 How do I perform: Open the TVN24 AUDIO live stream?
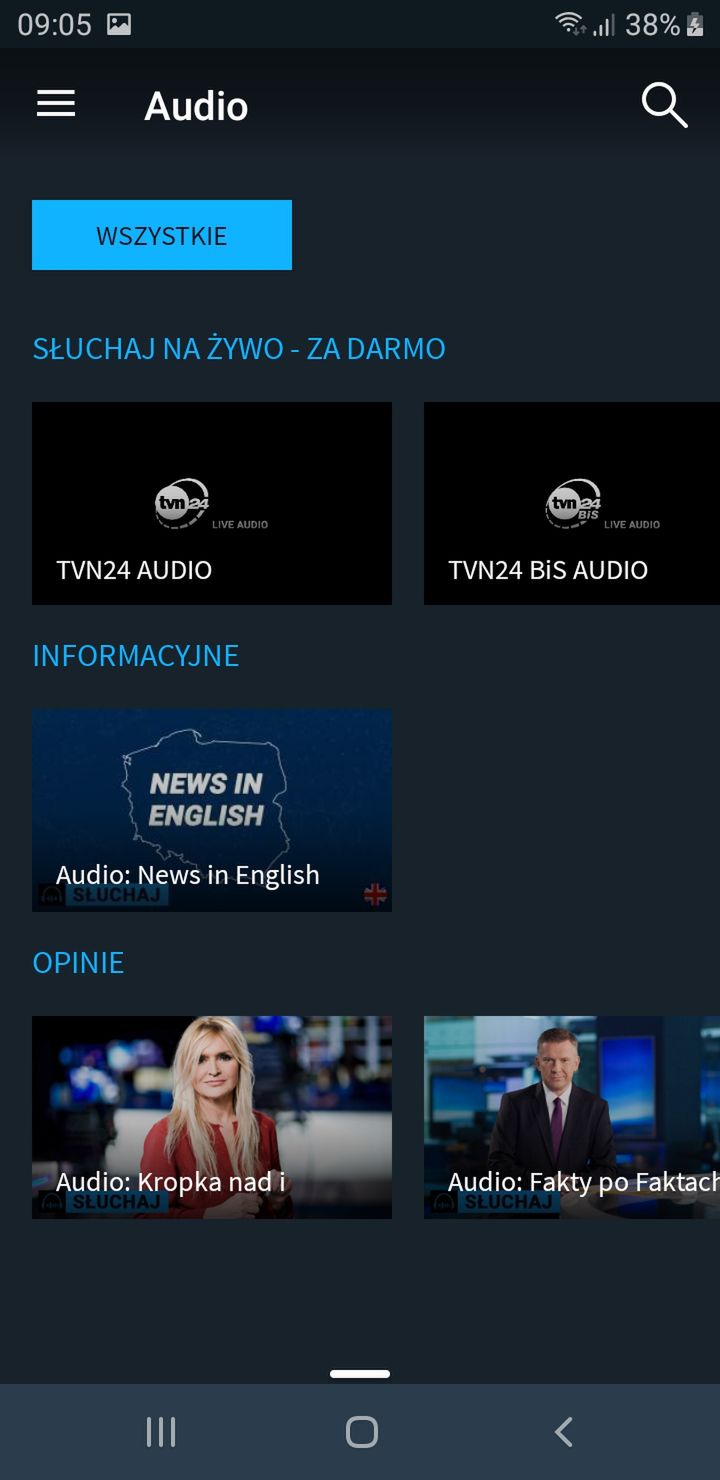tap(212, 503)
